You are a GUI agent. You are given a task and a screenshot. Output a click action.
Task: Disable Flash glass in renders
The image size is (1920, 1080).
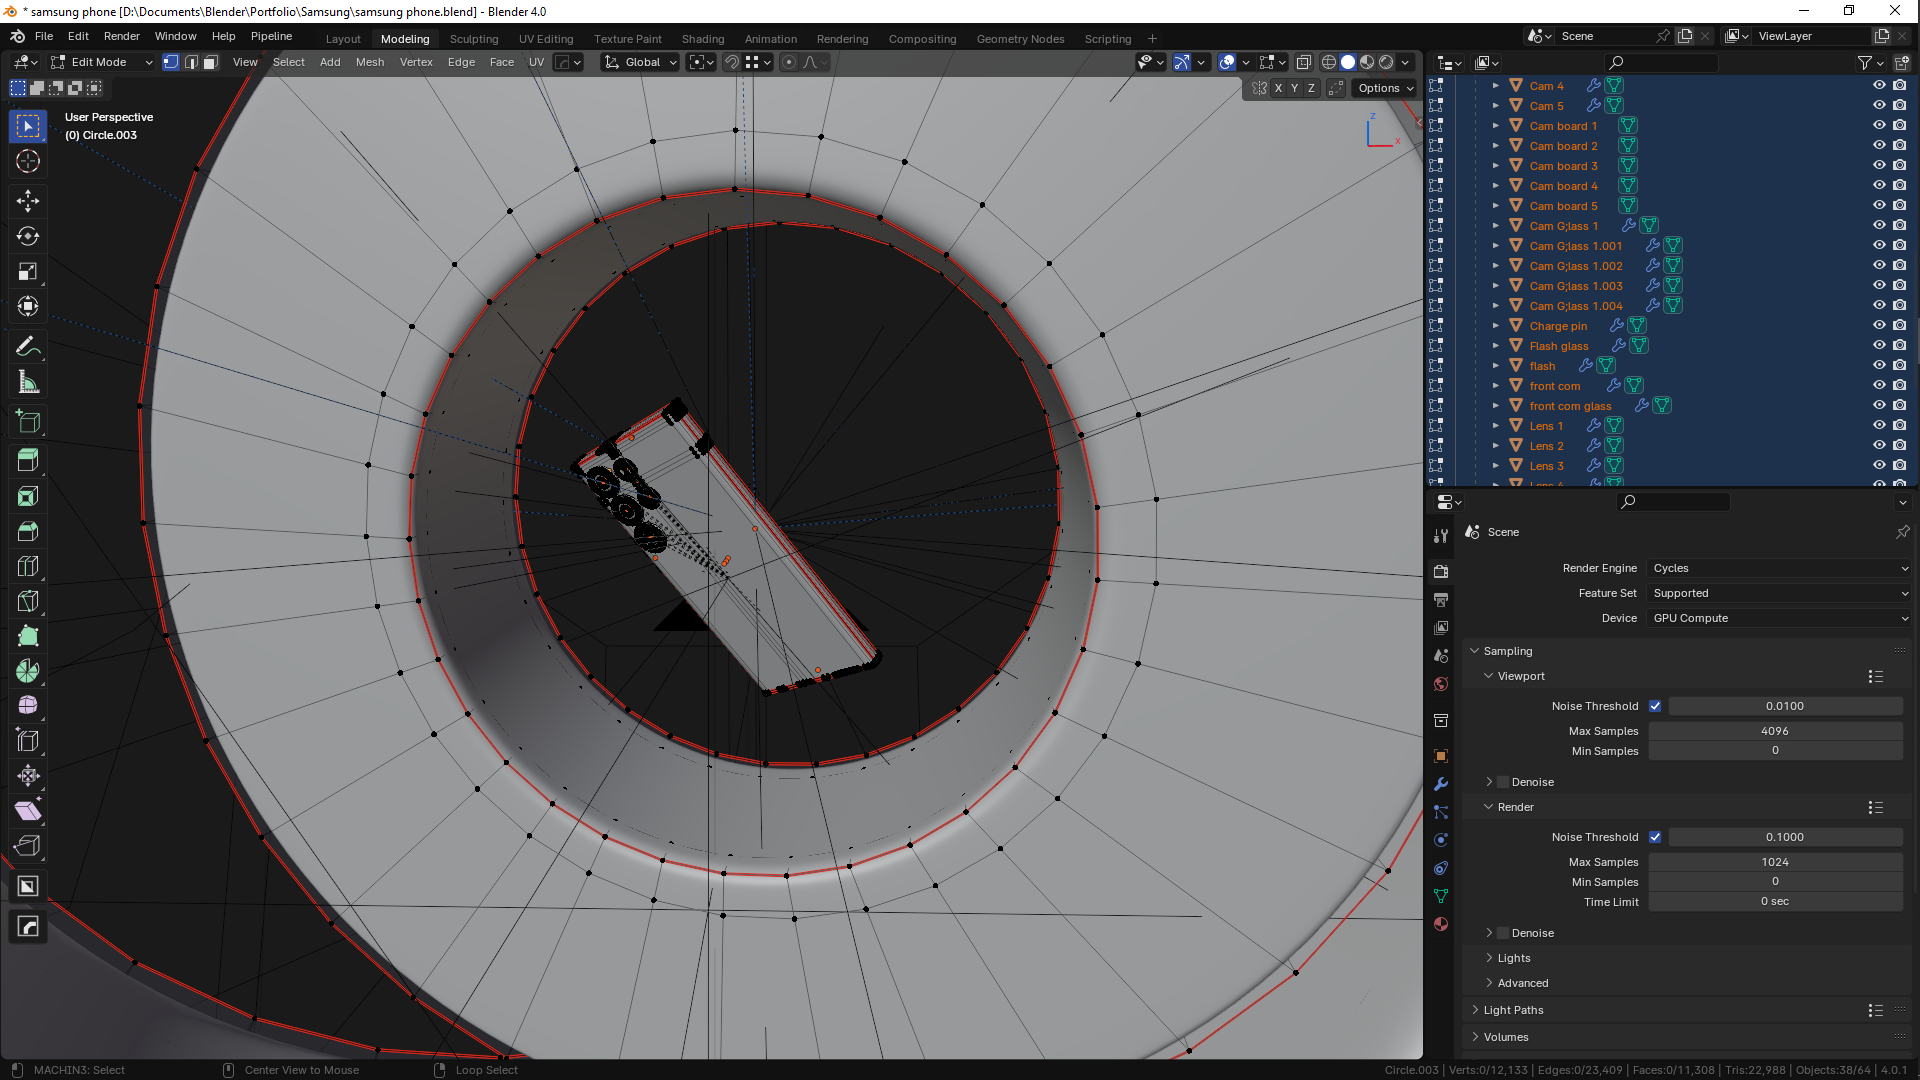point(1899,345)
